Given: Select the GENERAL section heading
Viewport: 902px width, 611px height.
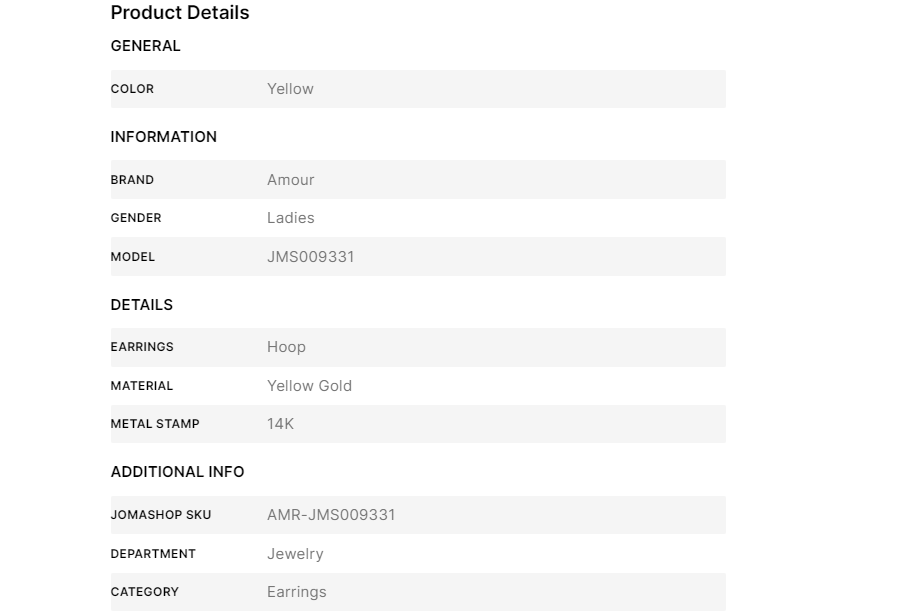Looking at the screenshot, I should 146,46.
